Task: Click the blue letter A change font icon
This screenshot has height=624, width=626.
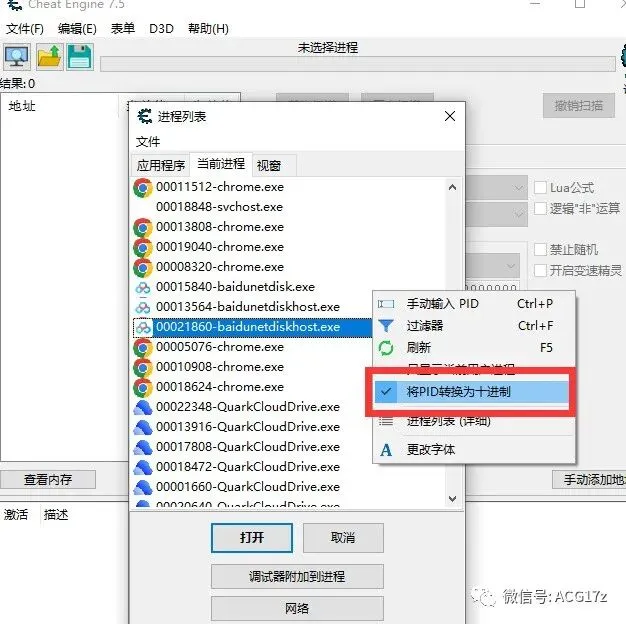Action: pyautogui.click(x=386, y=450)
